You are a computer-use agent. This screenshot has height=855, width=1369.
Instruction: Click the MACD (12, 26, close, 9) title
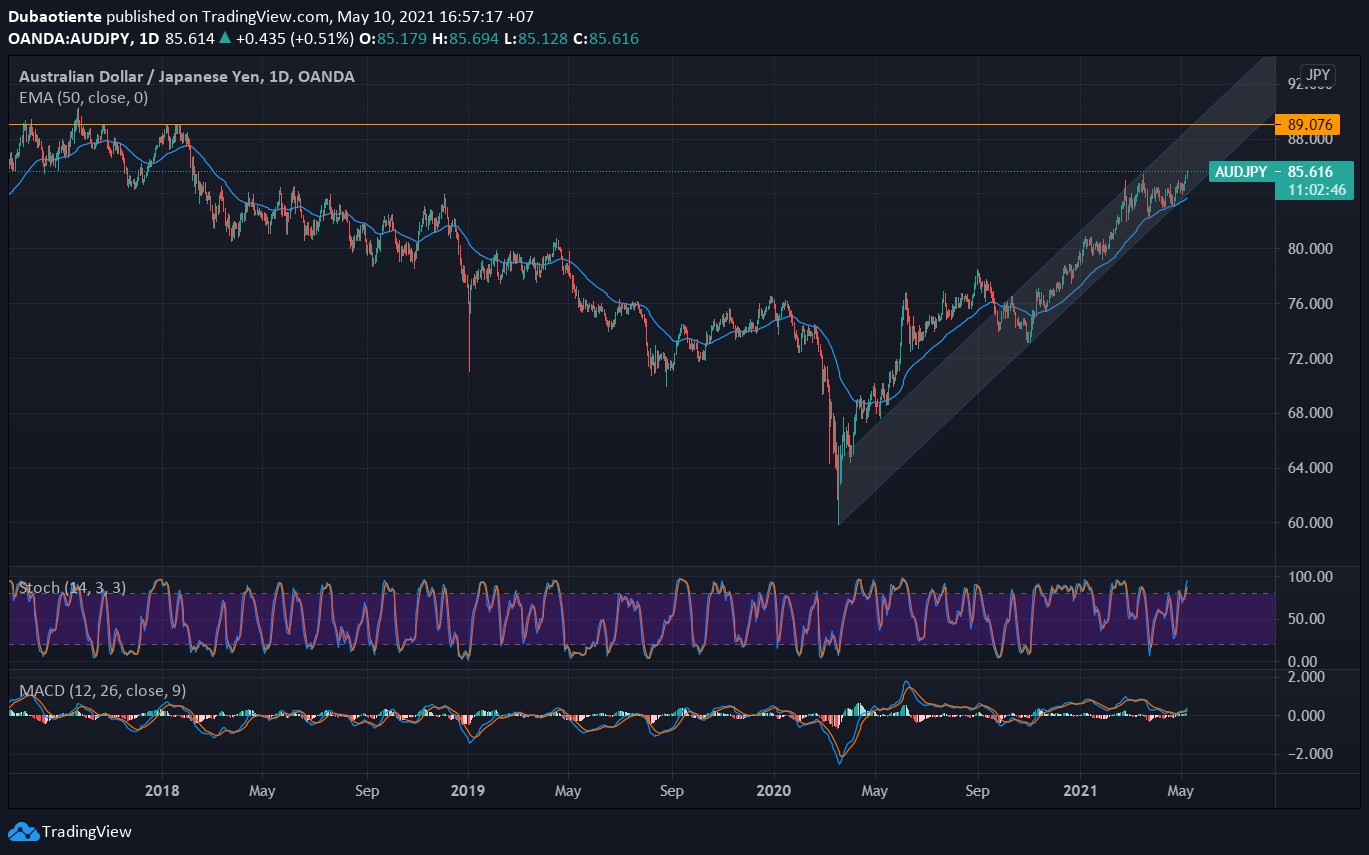click(102, 690)
